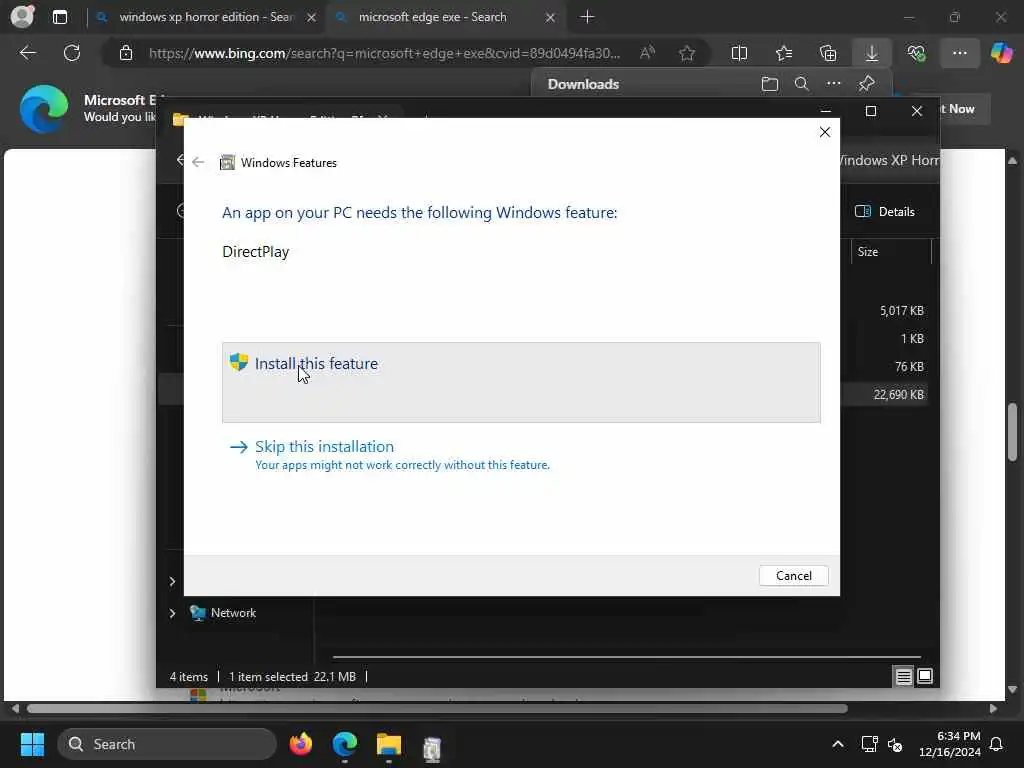Open a new Edge tab
The width and height of the screenshot is (1024, 768).
[587, 17]
